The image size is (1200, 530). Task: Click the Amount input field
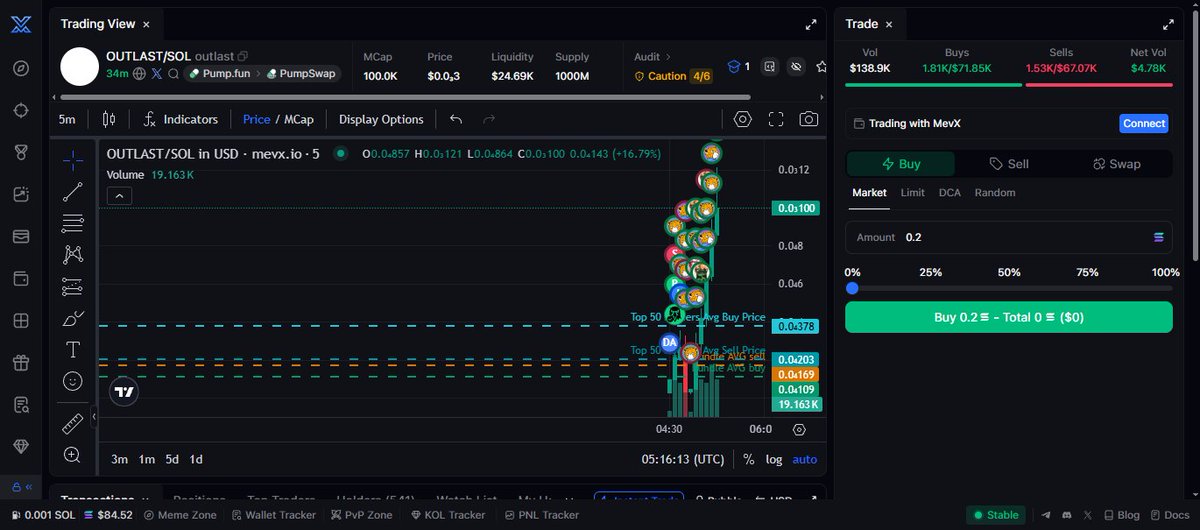pyautogui.click(x=1009, y=237)
